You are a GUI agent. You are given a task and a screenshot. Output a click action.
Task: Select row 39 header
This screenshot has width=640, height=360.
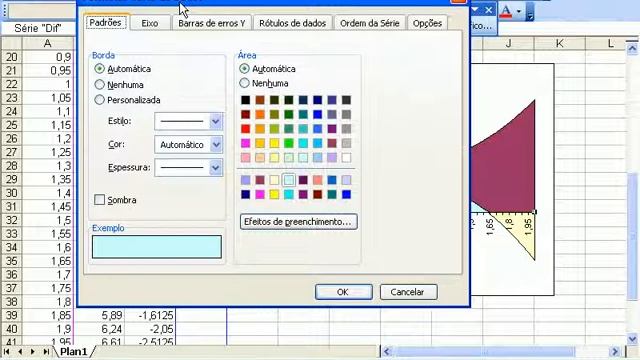point(11,316)
